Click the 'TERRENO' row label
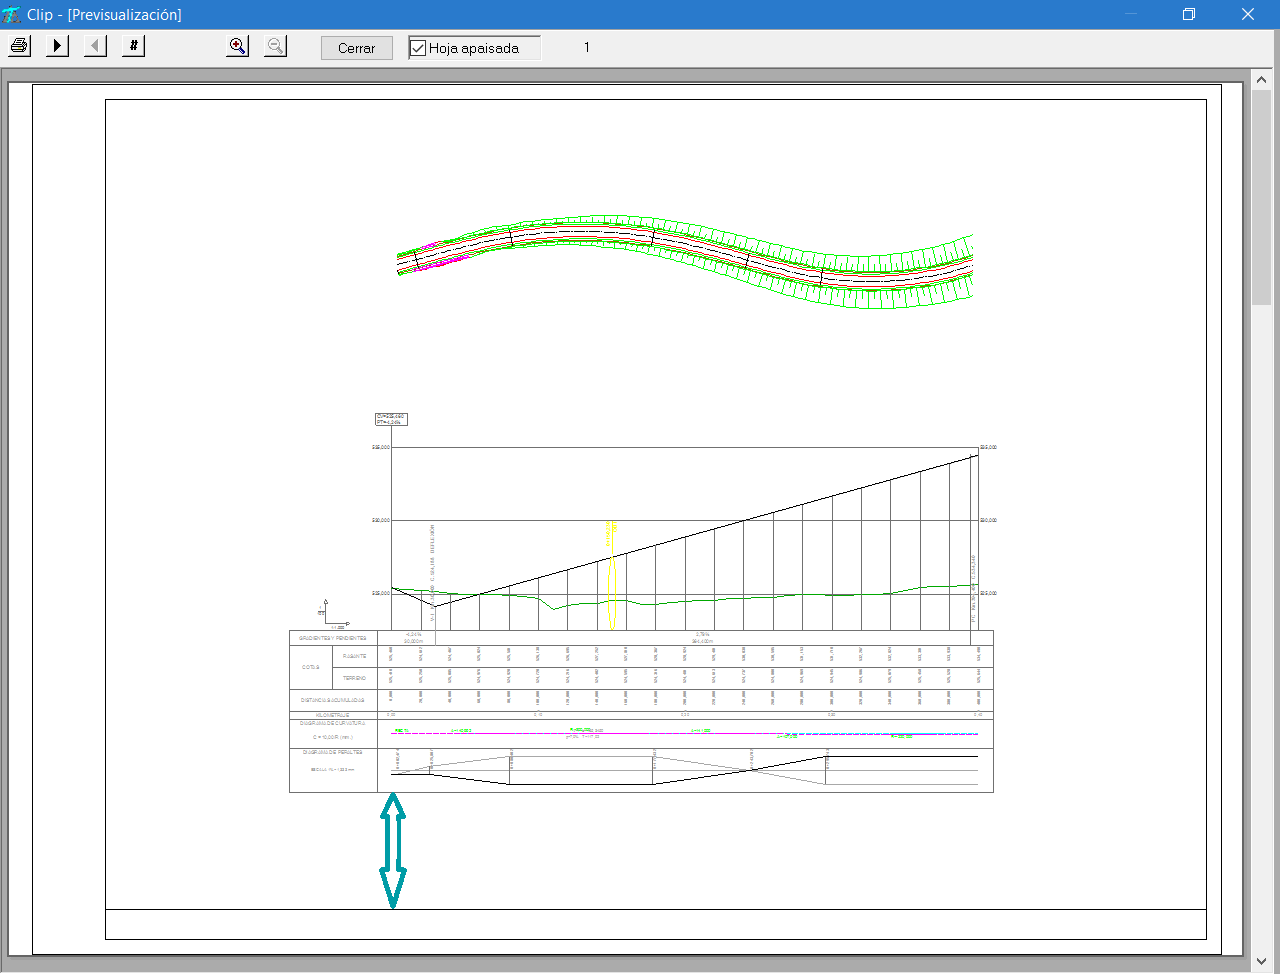 click(x=354, y=678)
